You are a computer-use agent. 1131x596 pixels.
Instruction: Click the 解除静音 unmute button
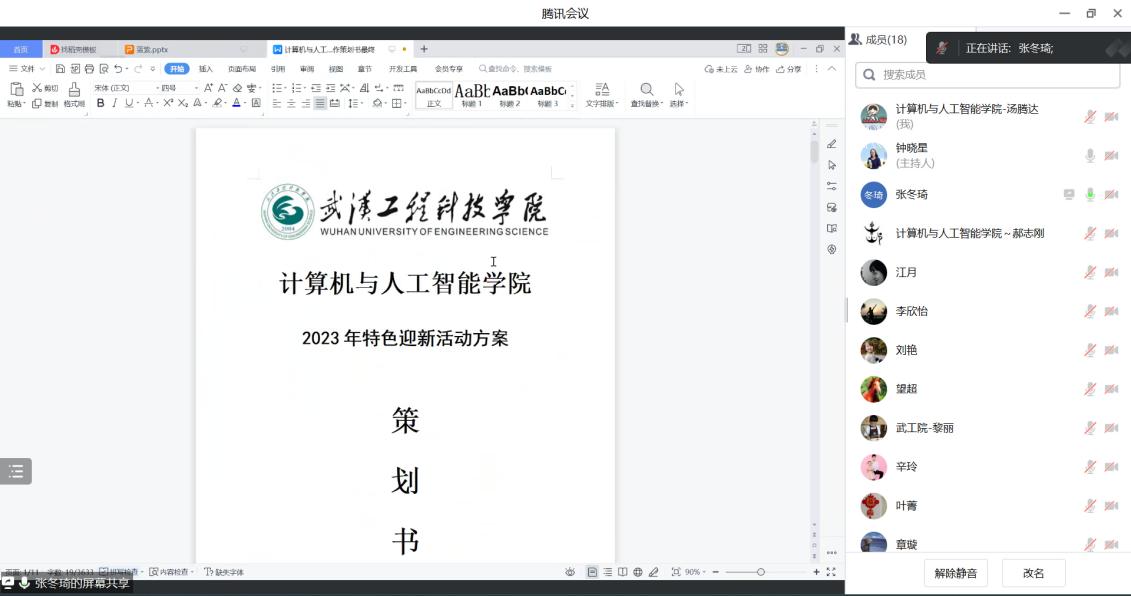957,573
